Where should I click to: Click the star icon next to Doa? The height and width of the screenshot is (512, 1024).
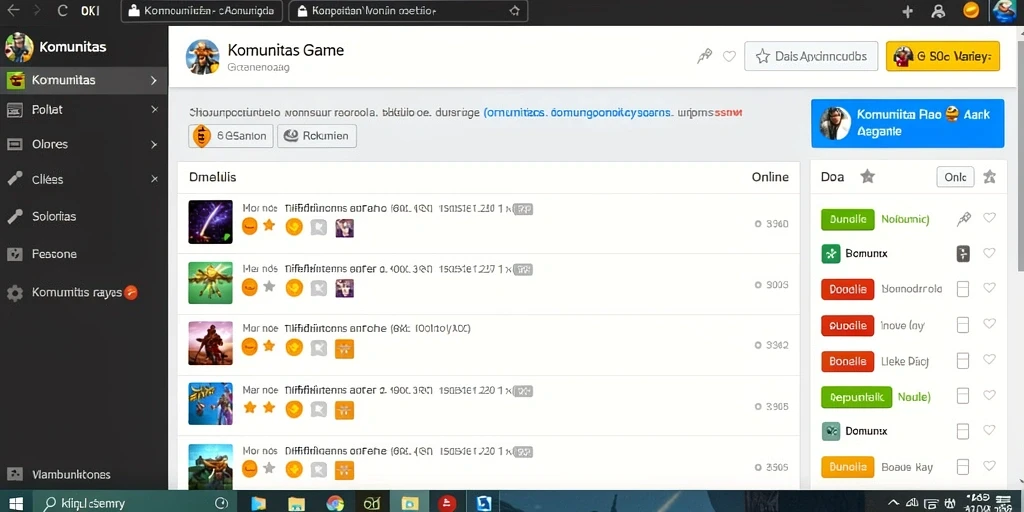(867, 176)
